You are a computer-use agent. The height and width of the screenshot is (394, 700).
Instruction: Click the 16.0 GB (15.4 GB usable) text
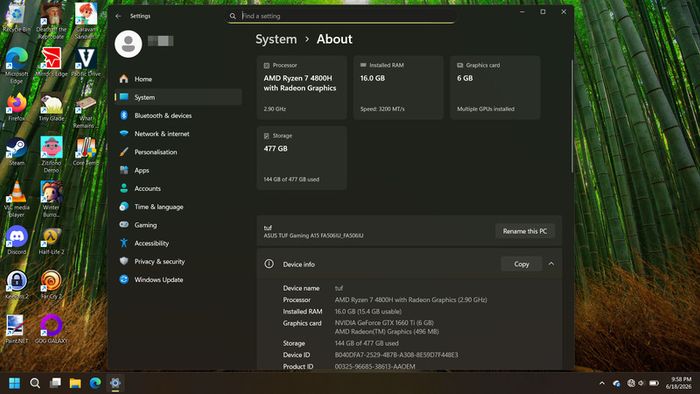[x=368, y=311]
